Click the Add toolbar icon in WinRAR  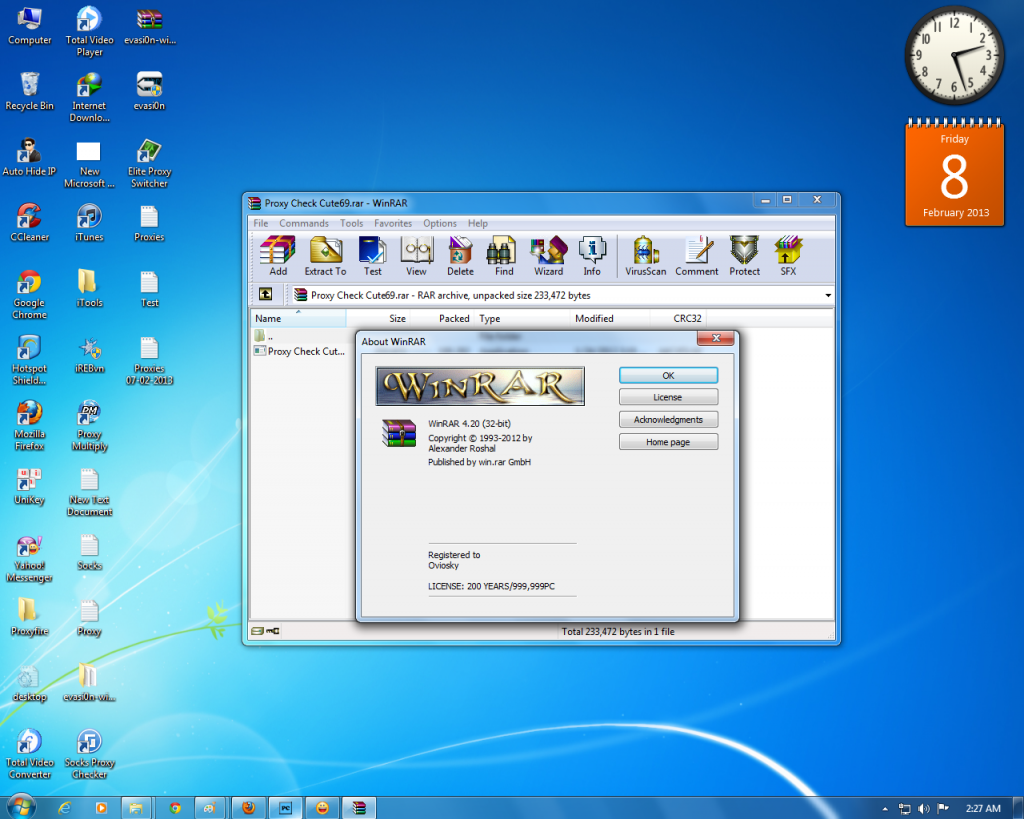pyautogui.click(x=278, y=255)
